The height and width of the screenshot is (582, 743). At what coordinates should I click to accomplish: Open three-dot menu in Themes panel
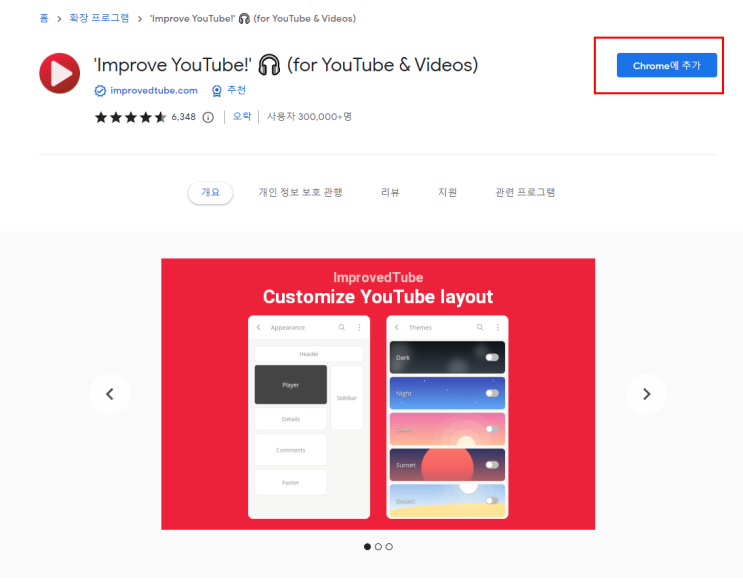(498, 327)
